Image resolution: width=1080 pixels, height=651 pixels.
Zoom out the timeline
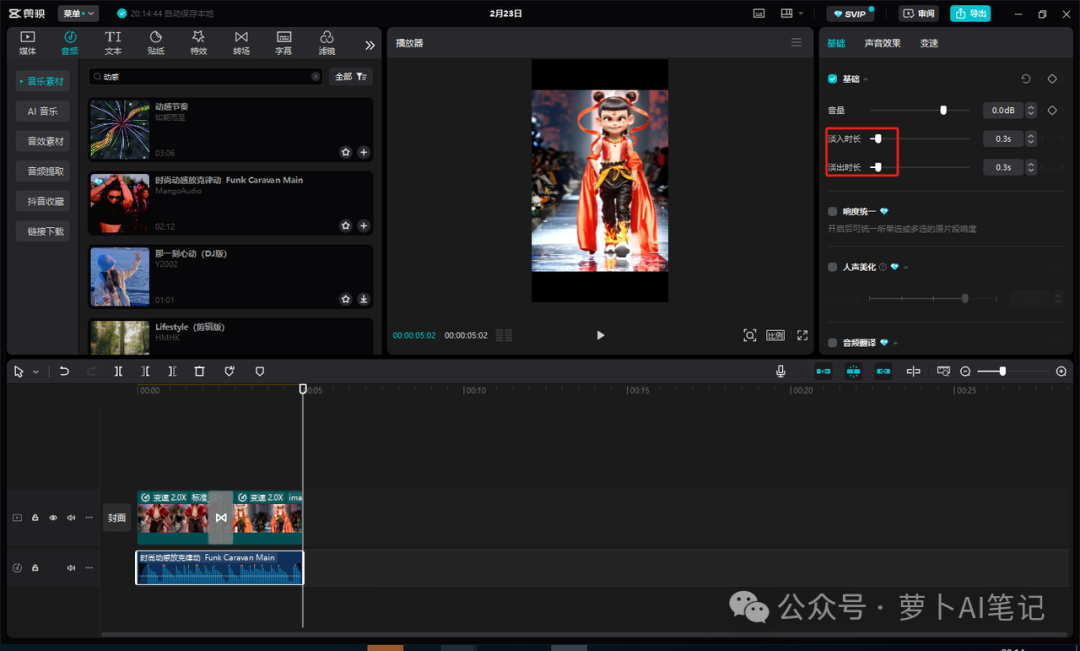965,371
